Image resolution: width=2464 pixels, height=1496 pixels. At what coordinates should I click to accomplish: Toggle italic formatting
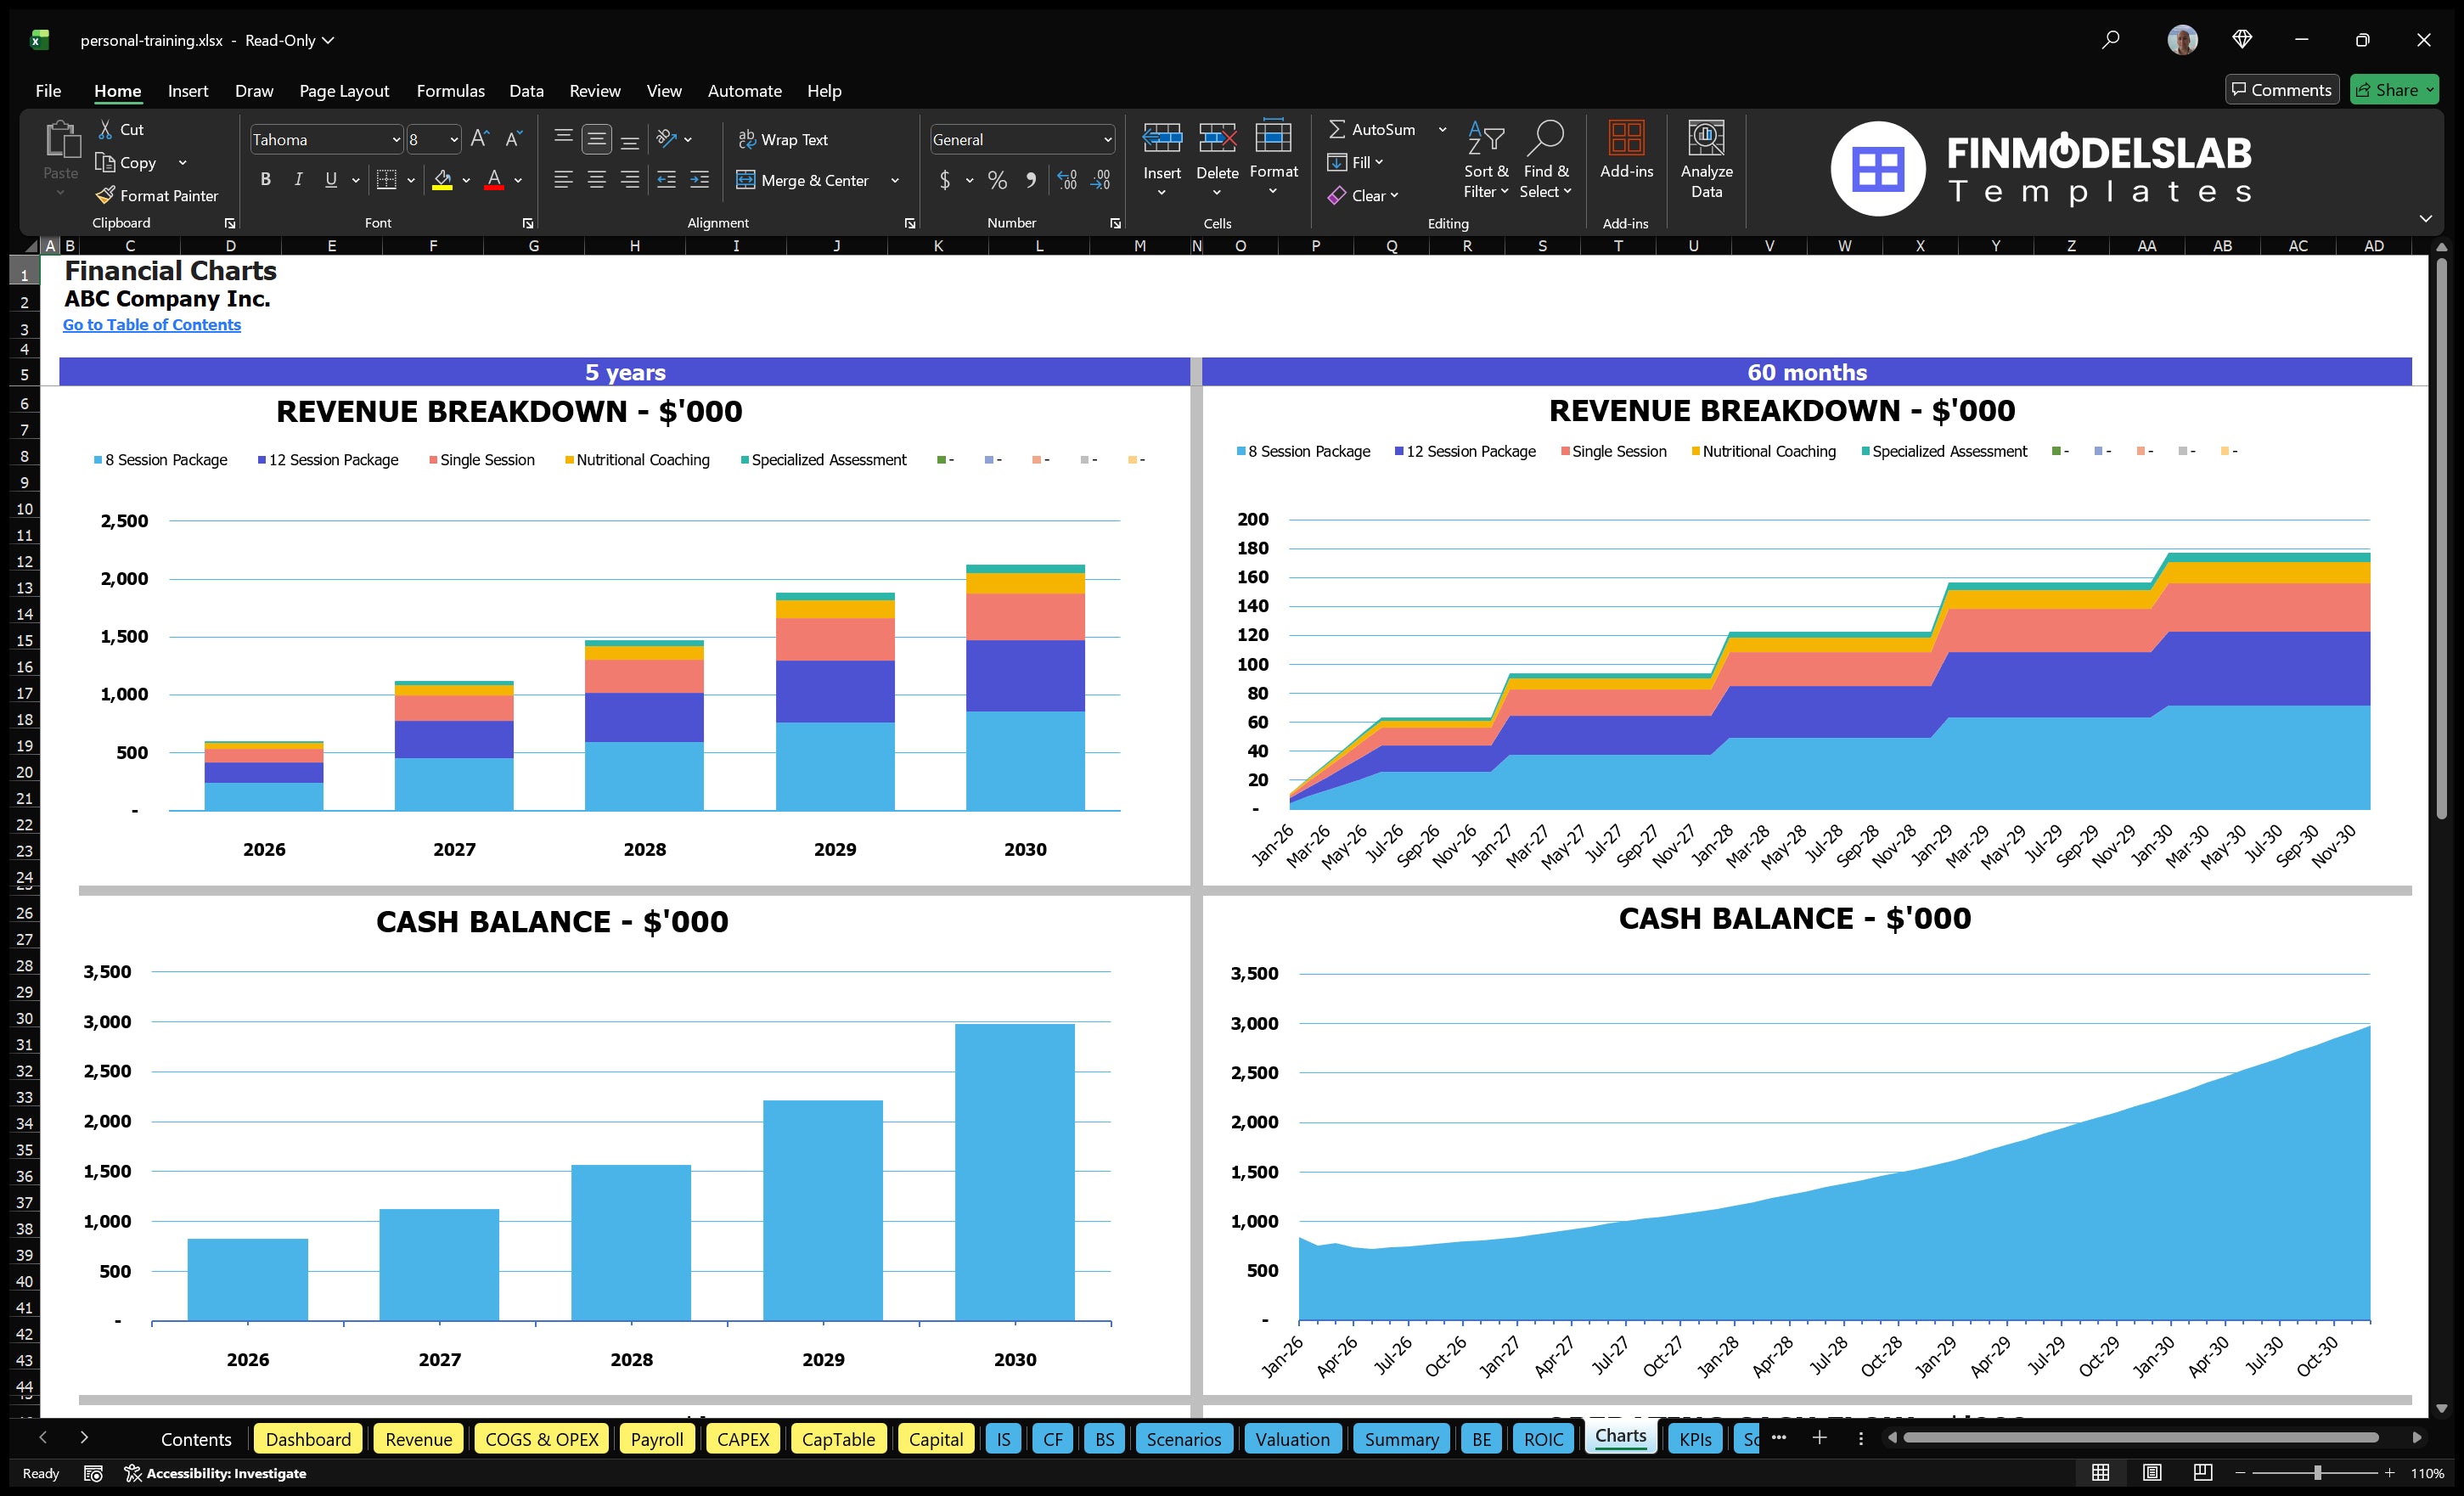pos(297,179)
